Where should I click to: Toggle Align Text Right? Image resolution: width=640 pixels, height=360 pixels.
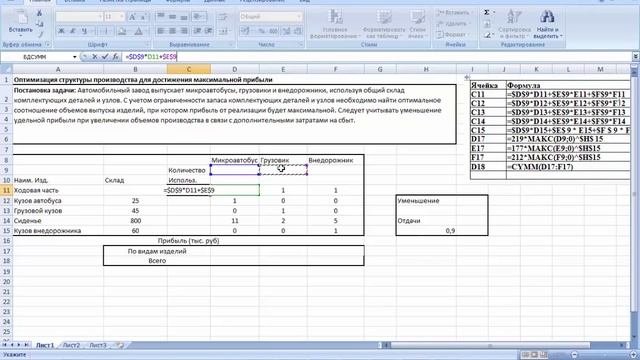184,31
